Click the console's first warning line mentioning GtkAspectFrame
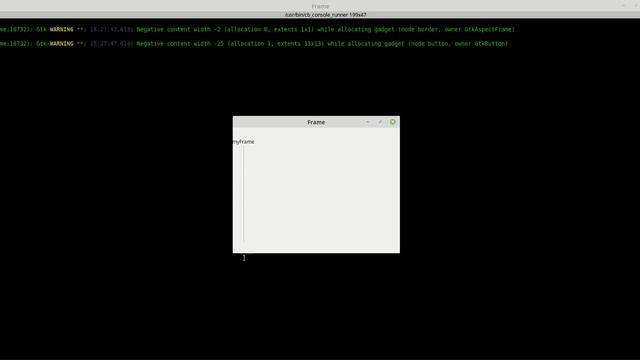640x360 pixels. point(257,29)
